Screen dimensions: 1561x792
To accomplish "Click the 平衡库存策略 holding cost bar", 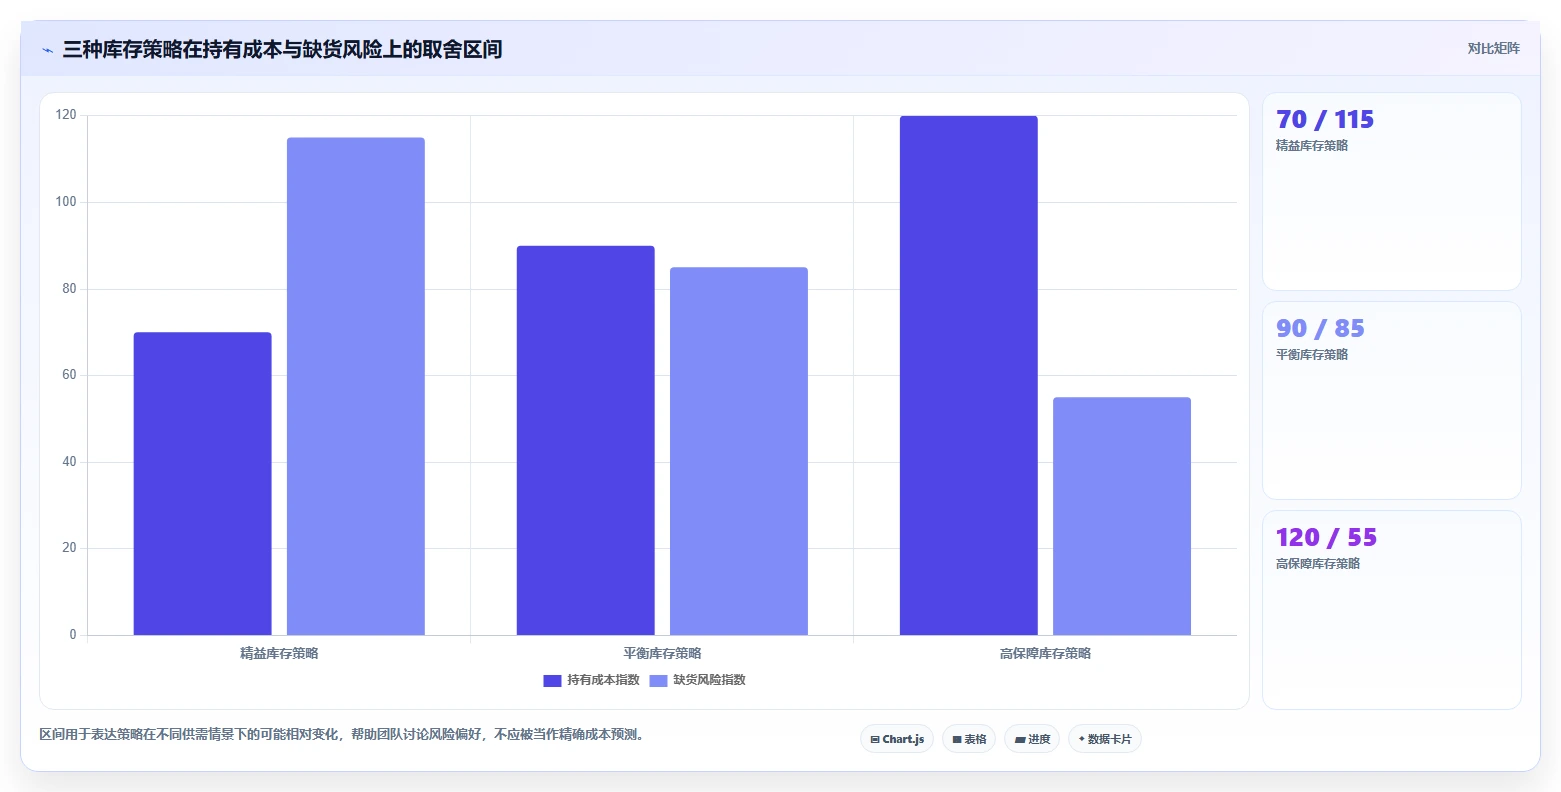I will coord(585,440).
